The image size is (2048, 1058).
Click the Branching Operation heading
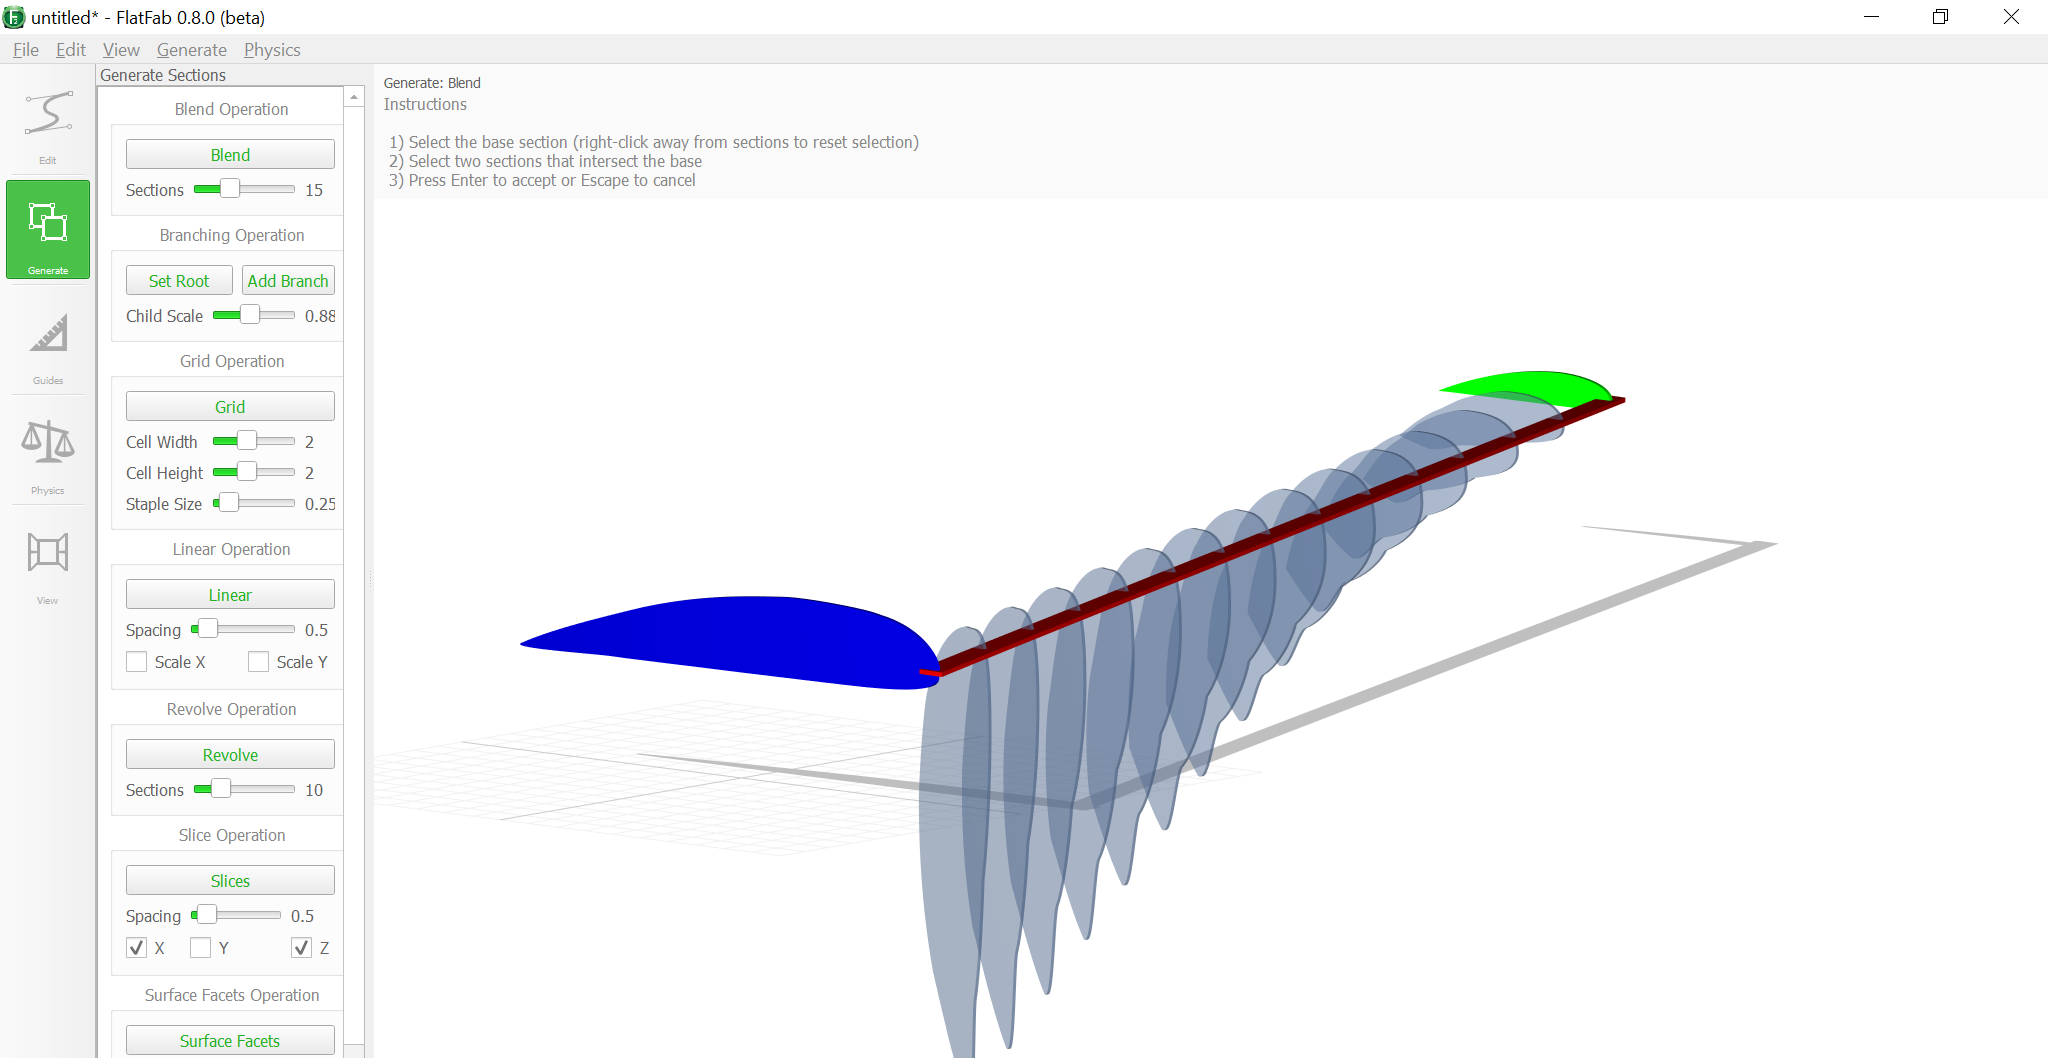tap(232, 235)
